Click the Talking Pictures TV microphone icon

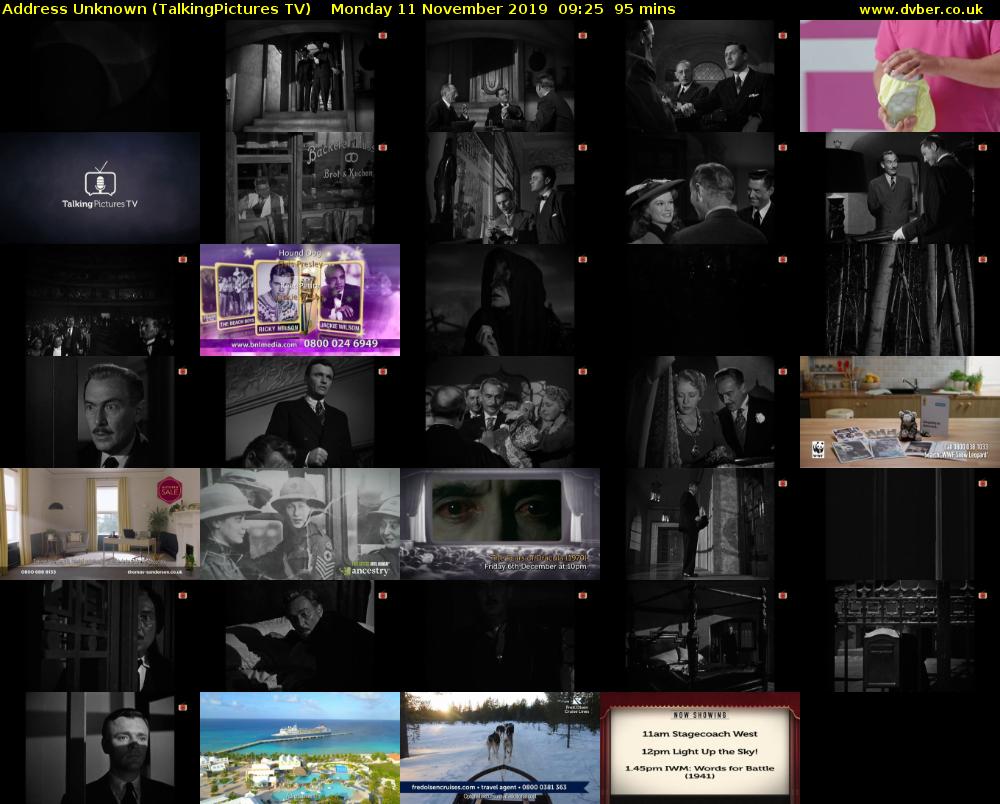[x=100, y=179]
